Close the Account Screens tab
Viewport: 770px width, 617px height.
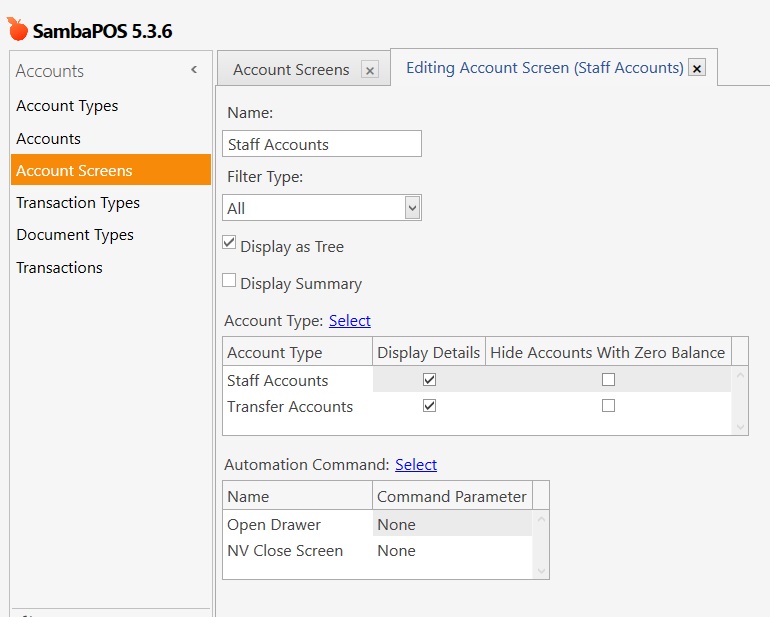pos(370,70)
